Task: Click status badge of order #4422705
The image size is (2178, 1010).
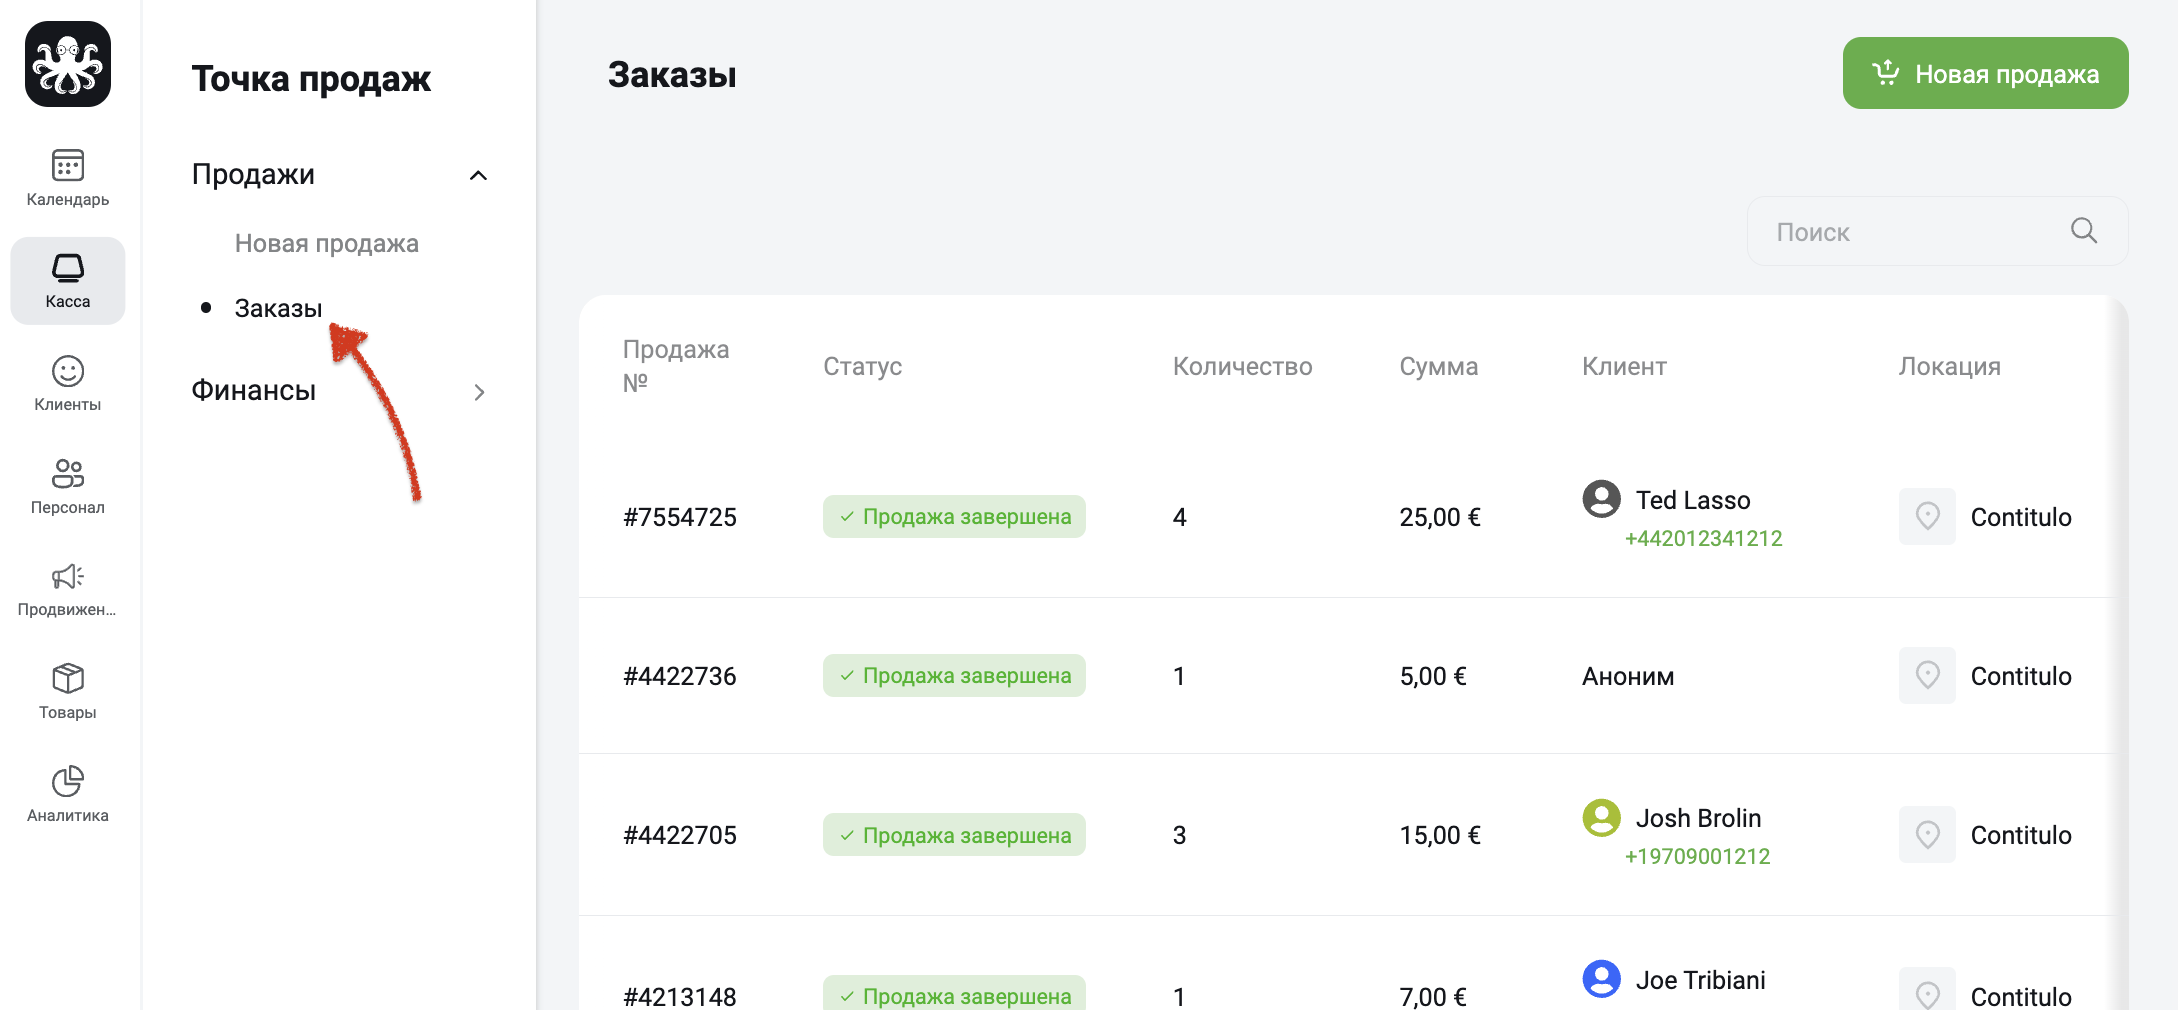Action: (x=954, y=834)
